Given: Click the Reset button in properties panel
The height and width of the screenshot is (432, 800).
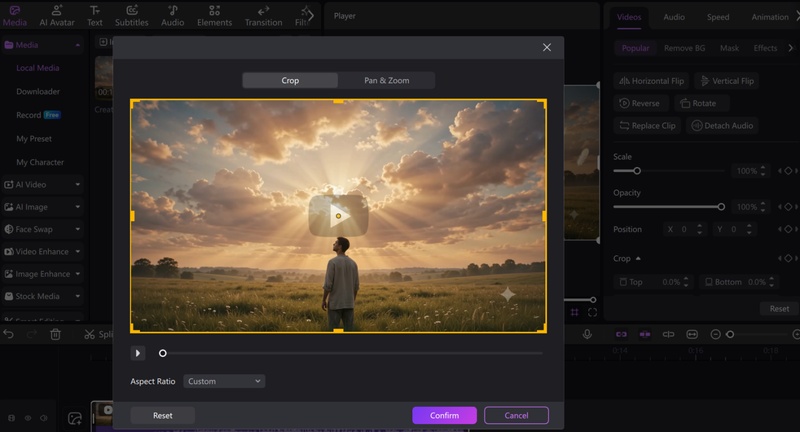Looking at the screenshot, I should [x=779, y=309].
